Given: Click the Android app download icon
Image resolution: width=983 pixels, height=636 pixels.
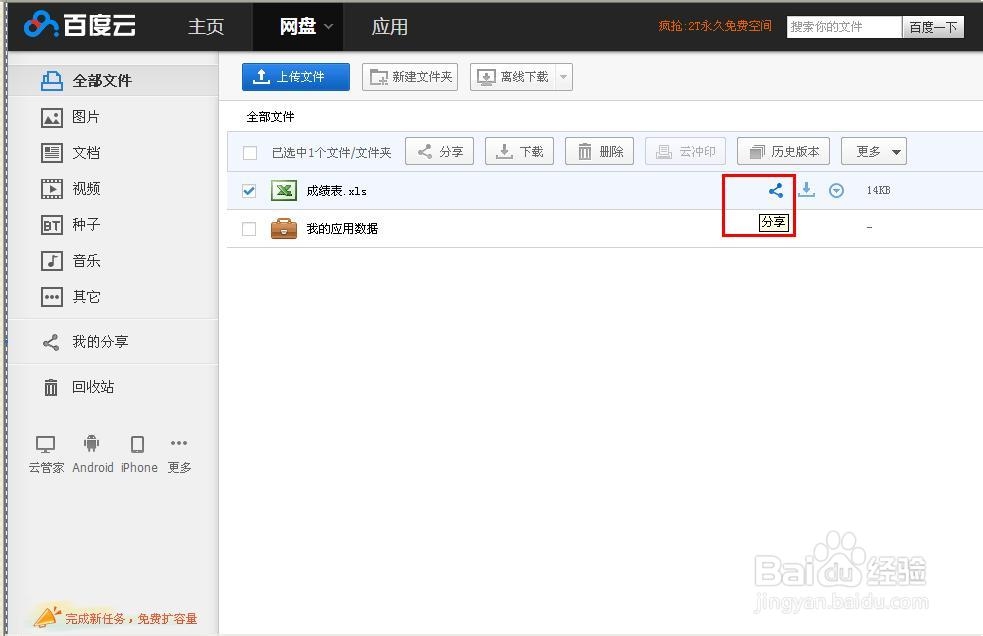Looking at the screenshot, I should point(92,444).
